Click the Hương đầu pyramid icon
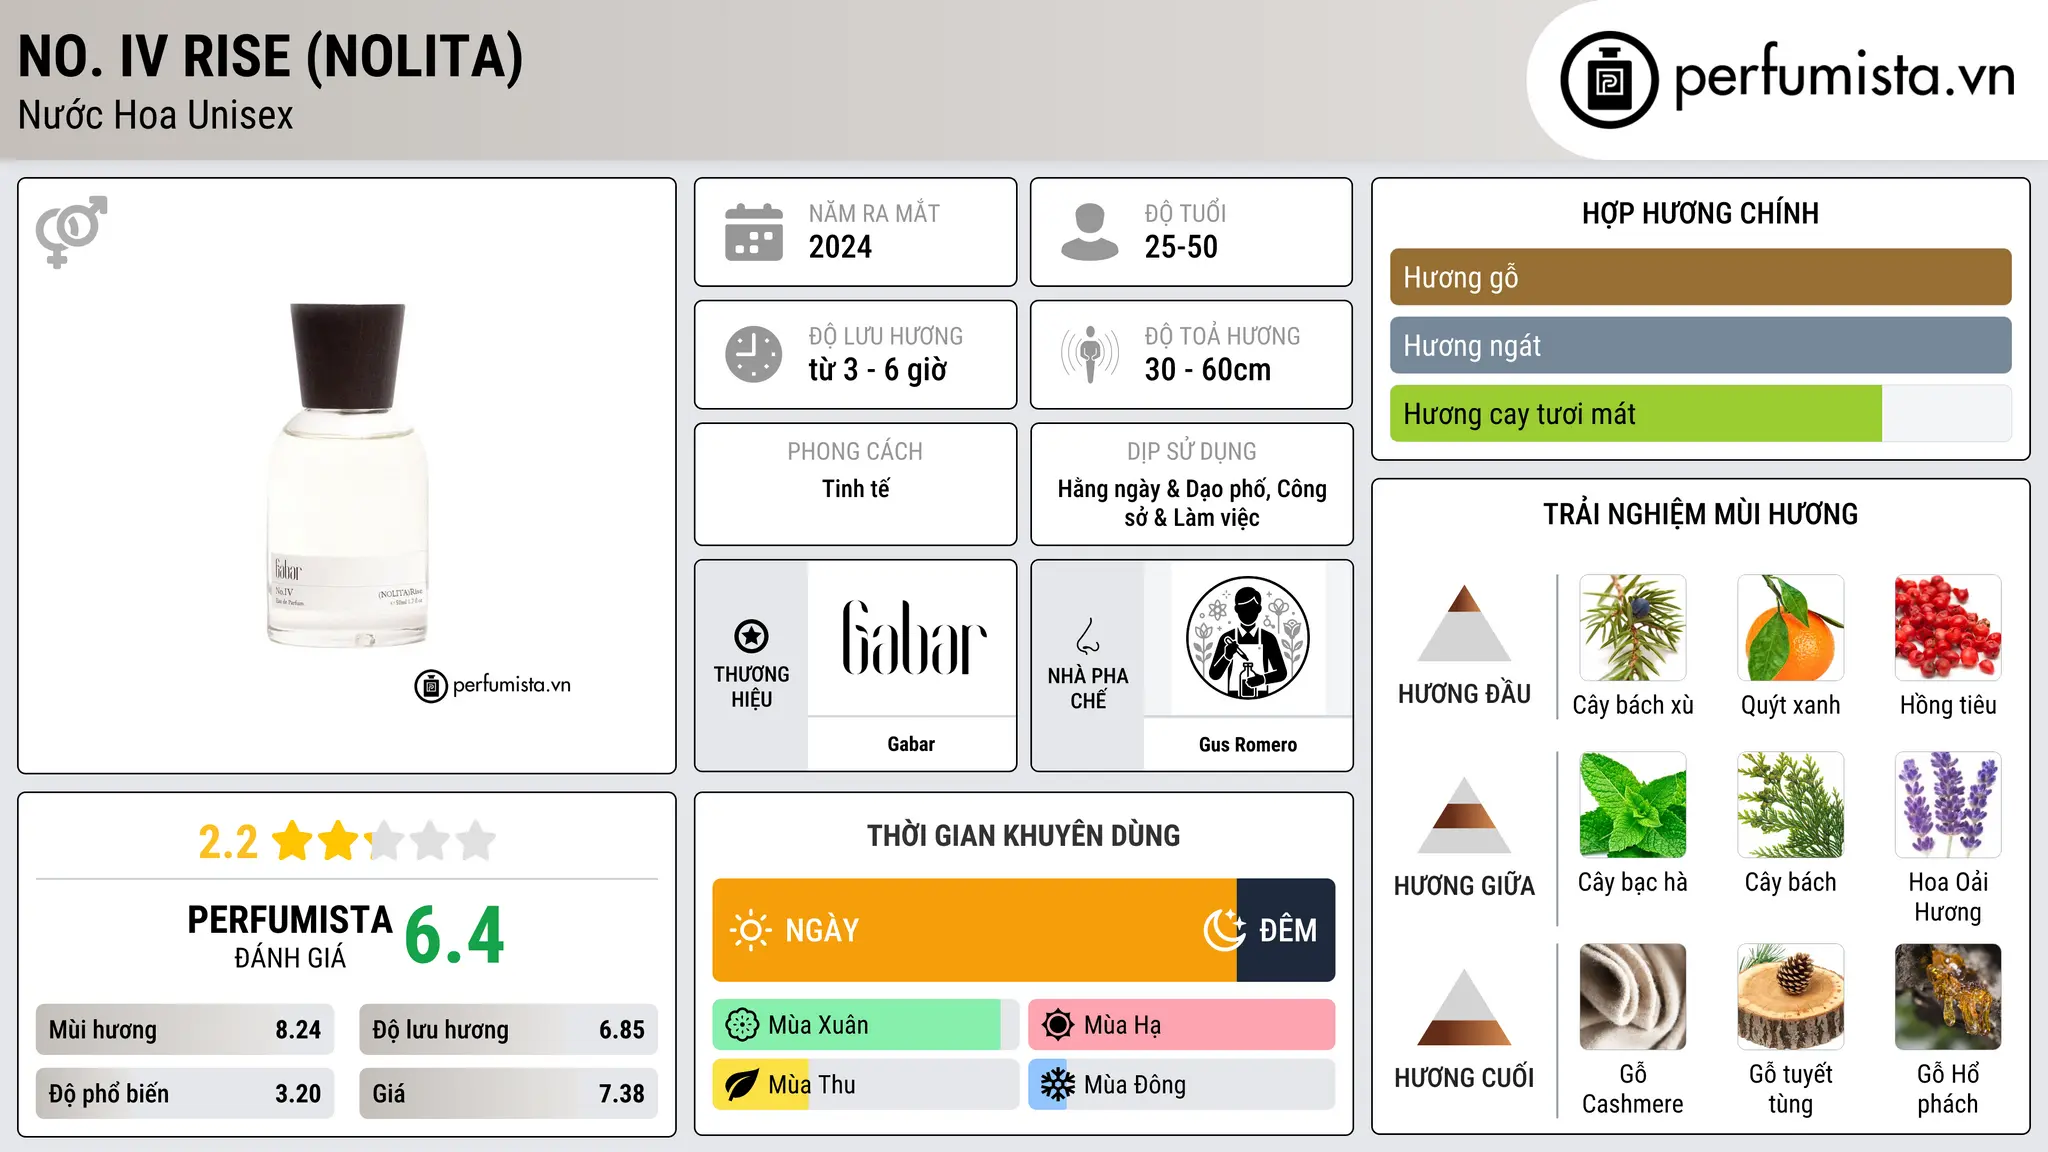This screenshot has width=2048, height=1152. [1464, 622]
